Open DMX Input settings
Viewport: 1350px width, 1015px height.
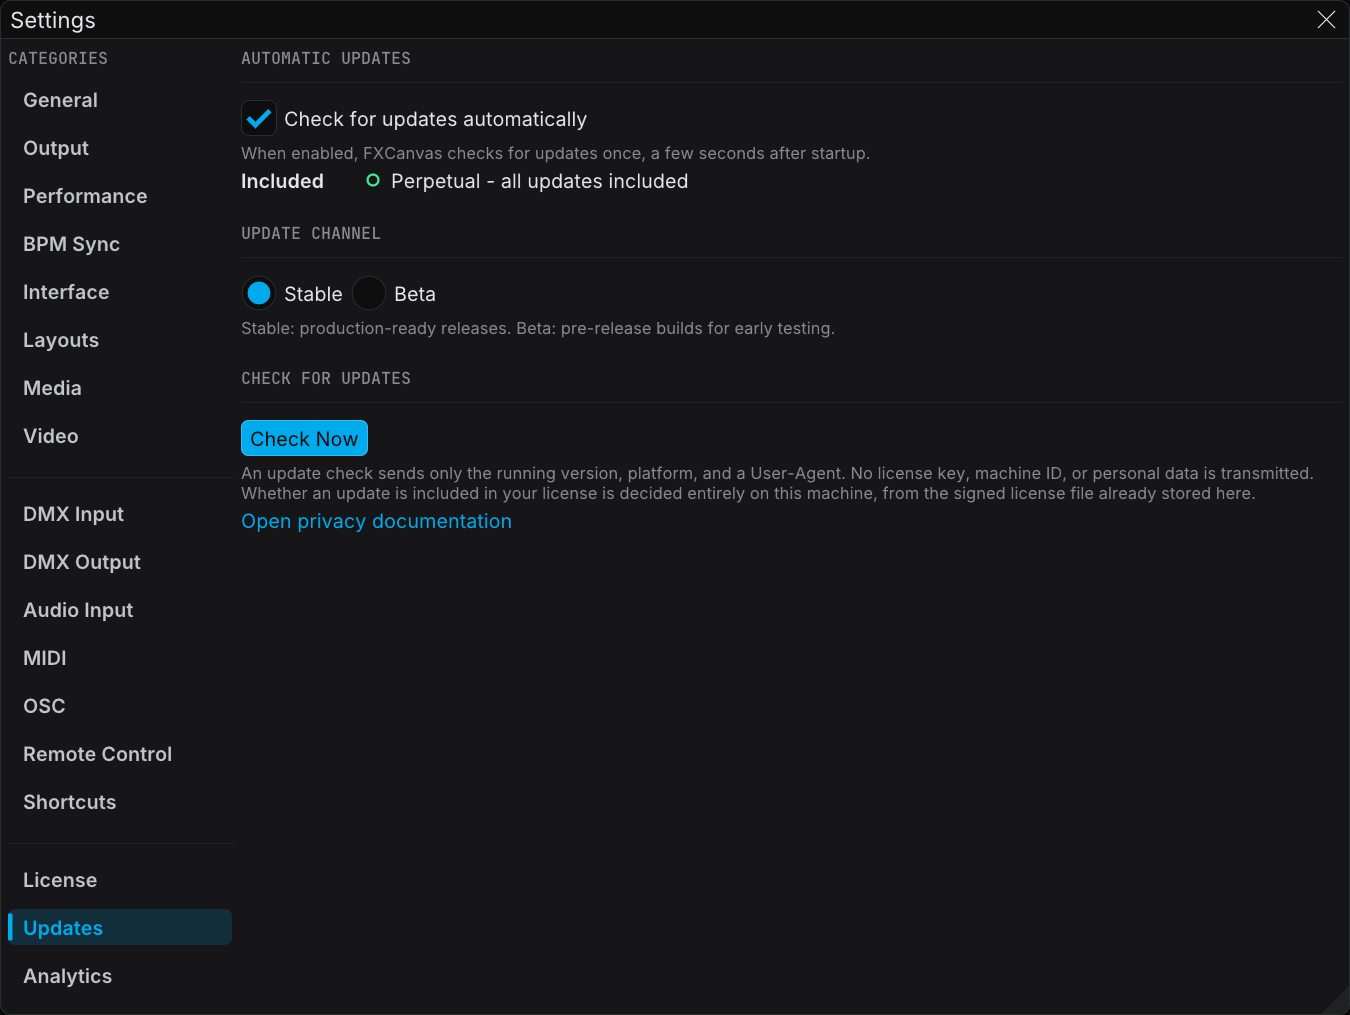[x=120, y=514]
